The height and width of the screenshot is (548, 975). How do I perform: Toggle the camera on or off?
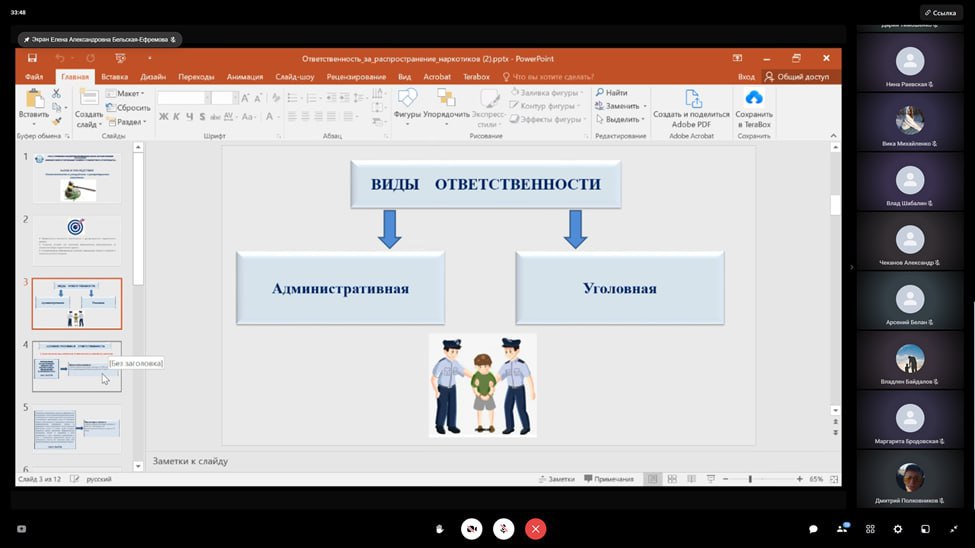click(x=472, y=528)
